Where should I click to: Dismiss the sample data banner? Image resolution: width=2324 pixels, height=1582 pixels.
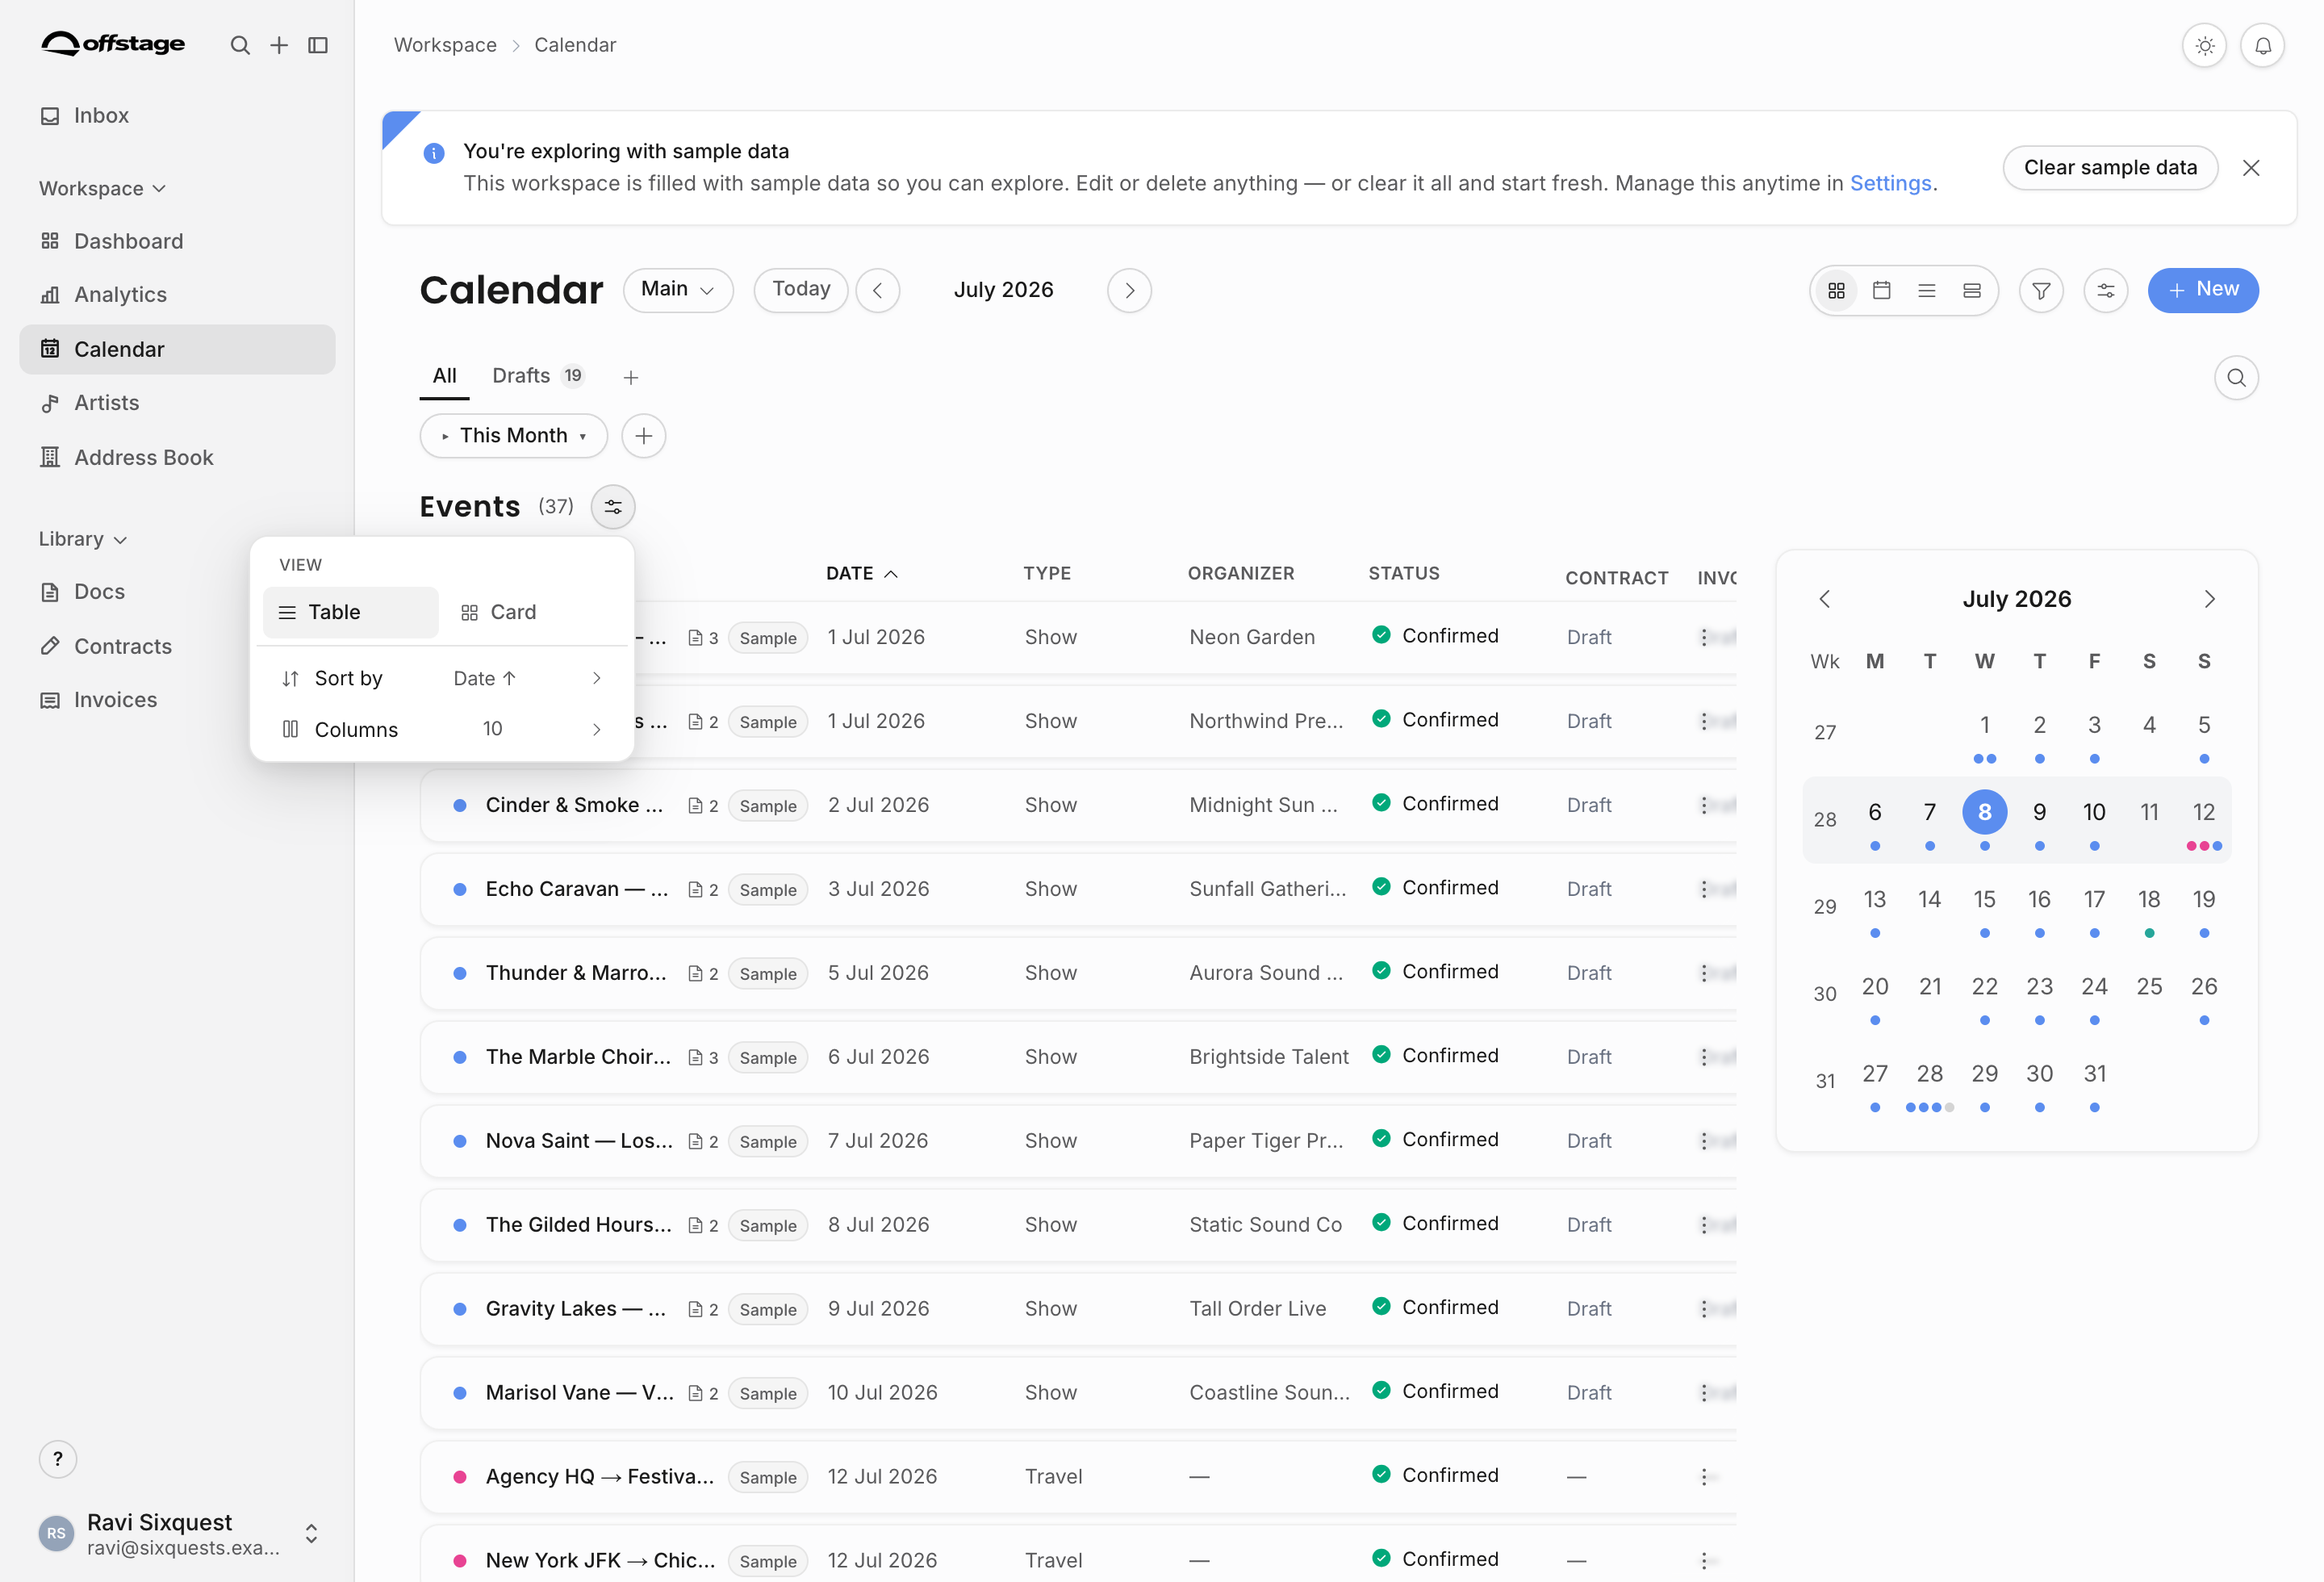click(2251, 168)
